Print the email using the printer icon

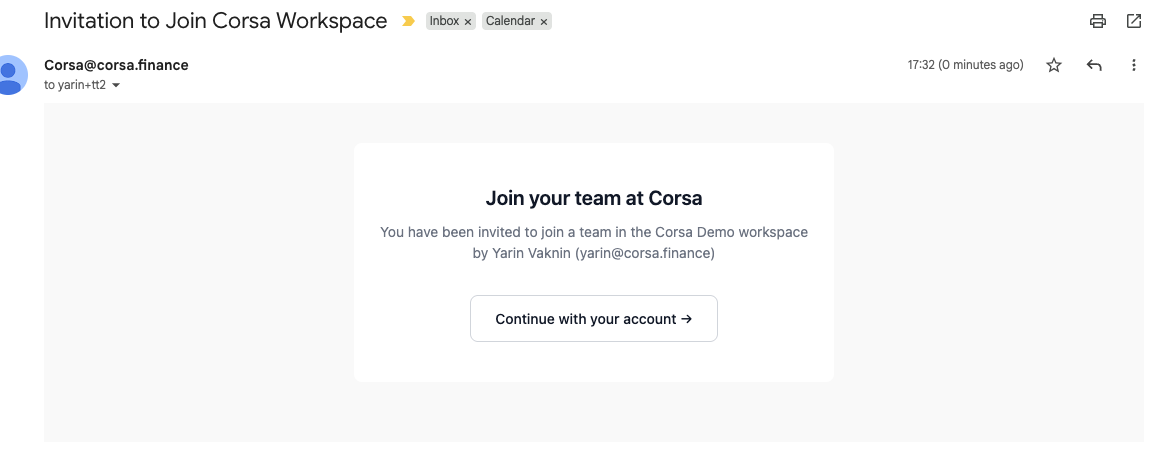(x=1098, y=21)
